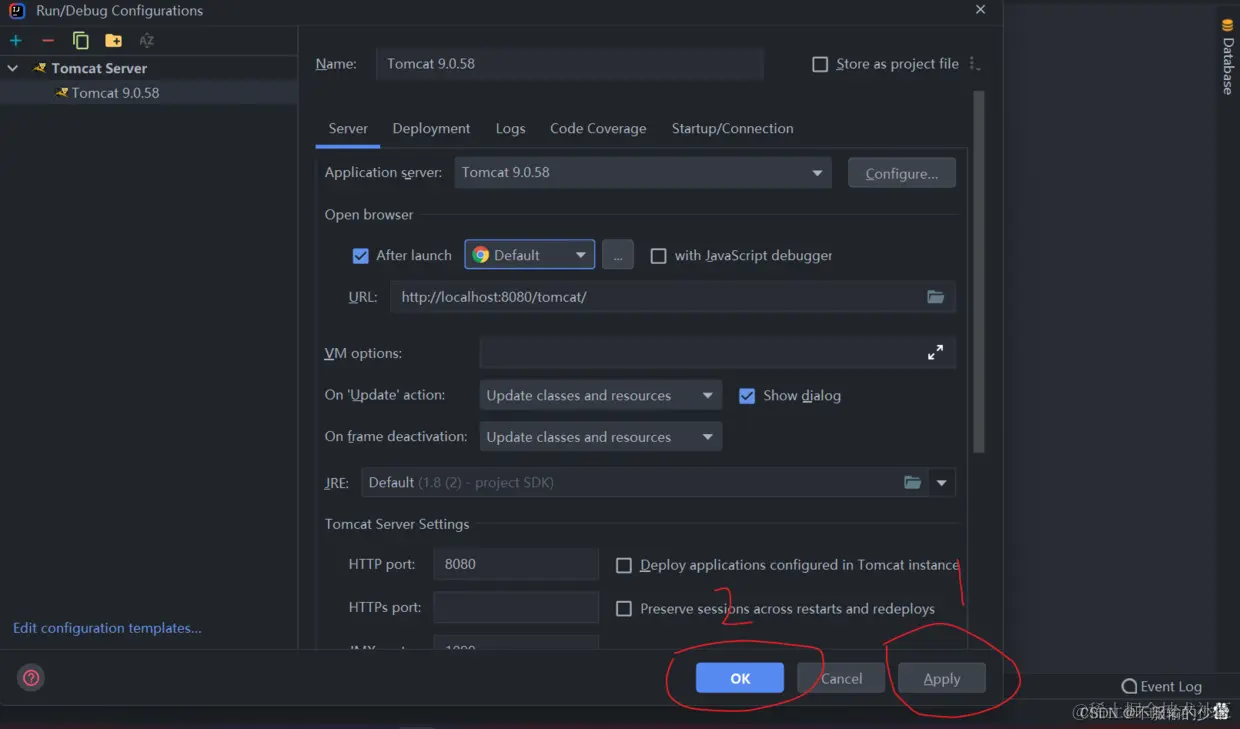
Task: Click the browser ellipsis button
Action: click(x=618, y=255)
